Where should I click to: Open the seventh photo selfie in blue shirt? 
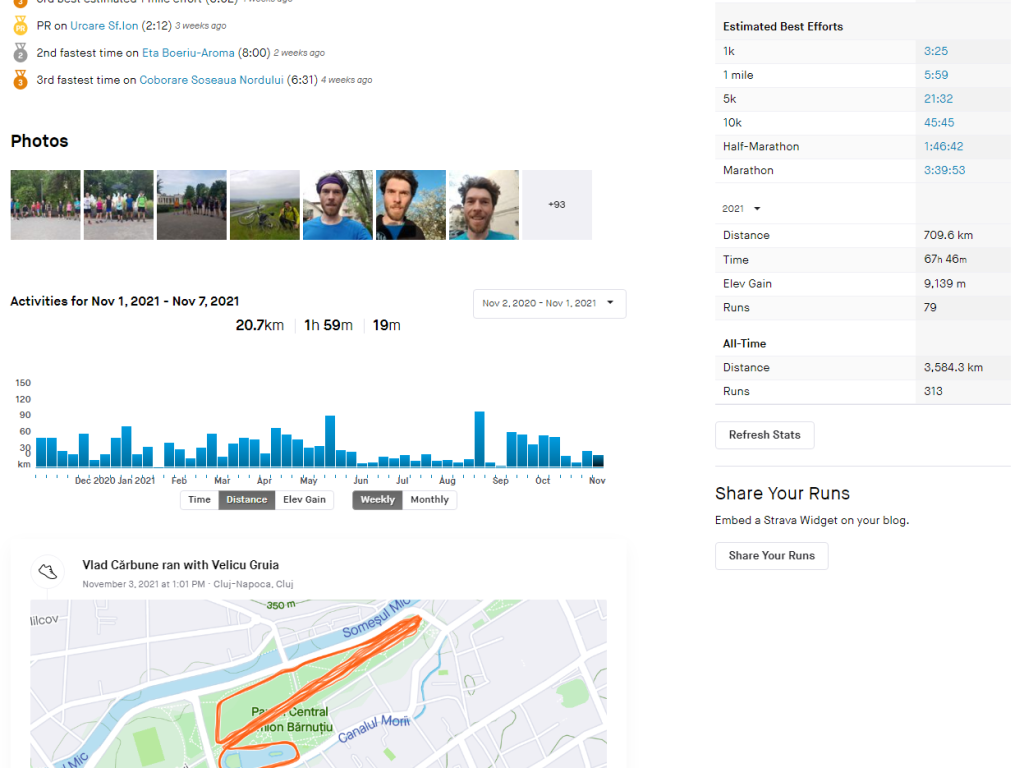(x=484, y=205)
